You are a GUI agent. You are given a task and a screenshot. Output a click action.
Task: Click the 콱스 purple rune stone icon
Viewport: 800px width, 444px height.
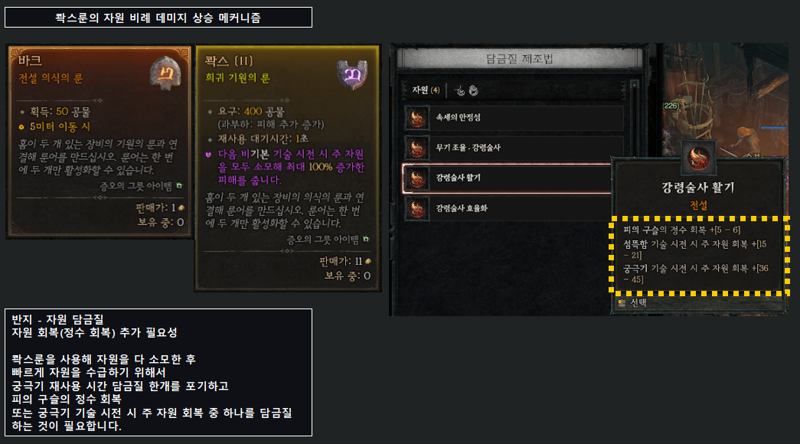[352, 74]
